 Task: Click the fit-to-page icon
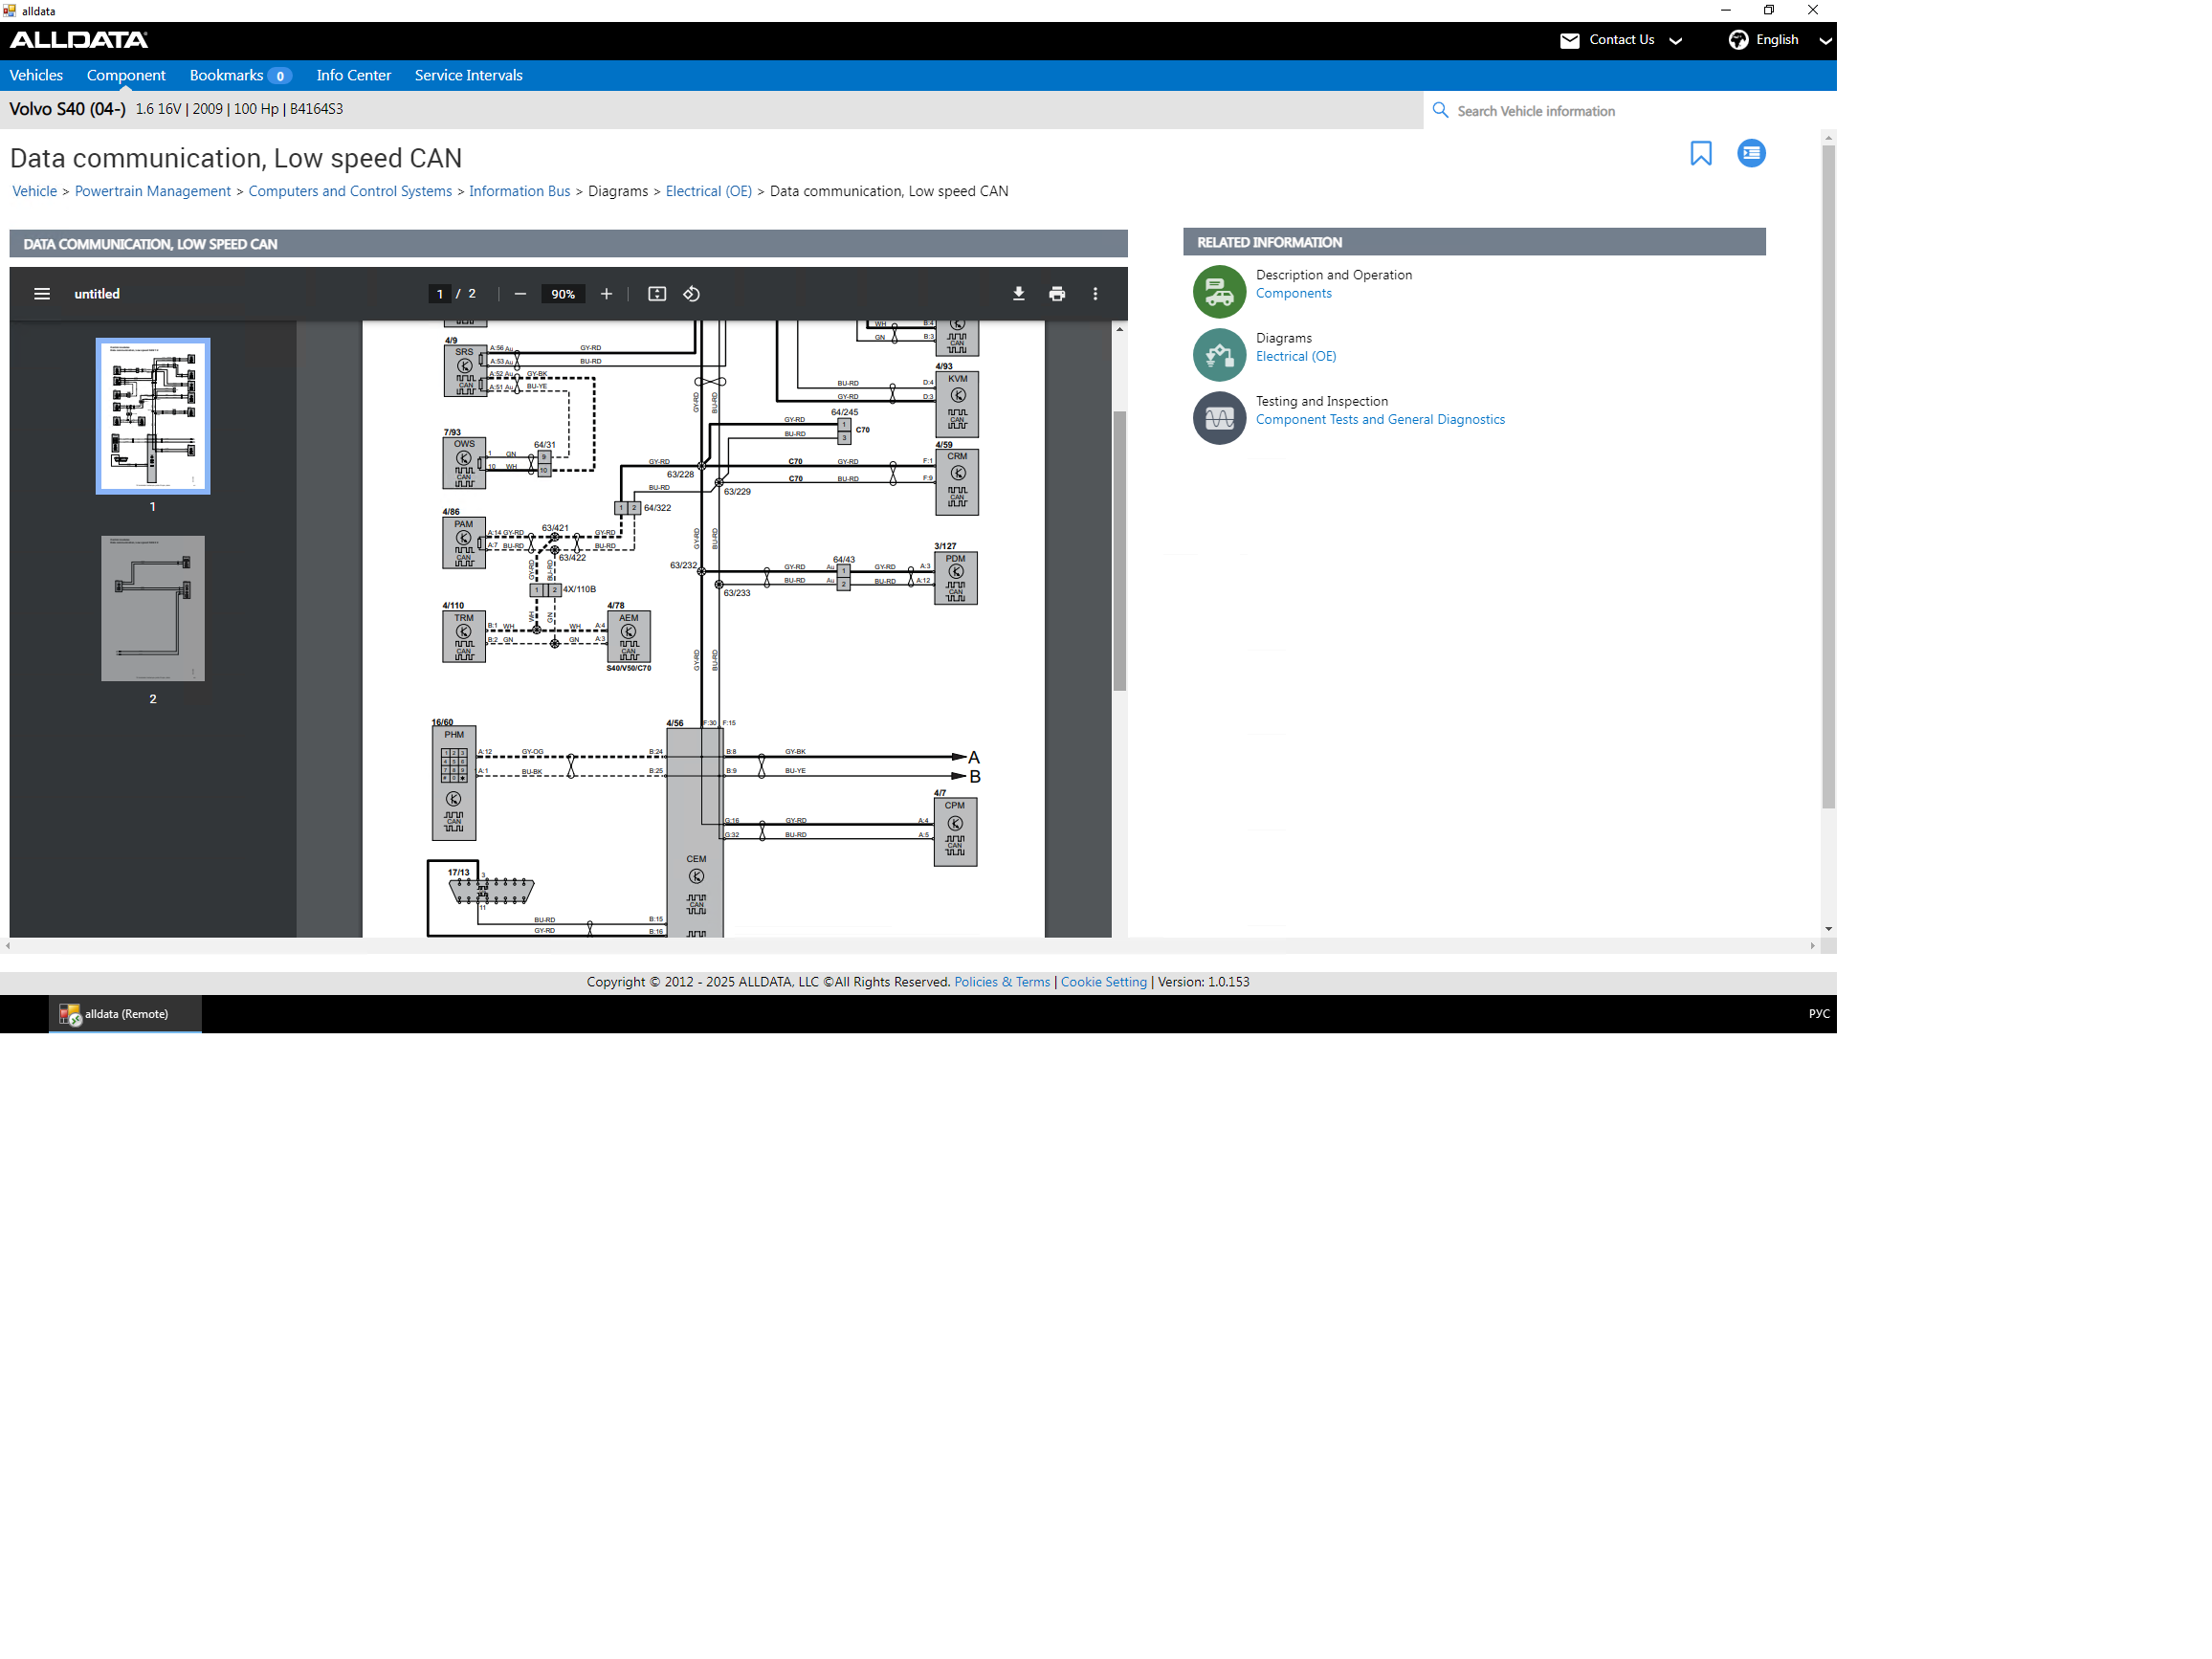pos(657,294)
